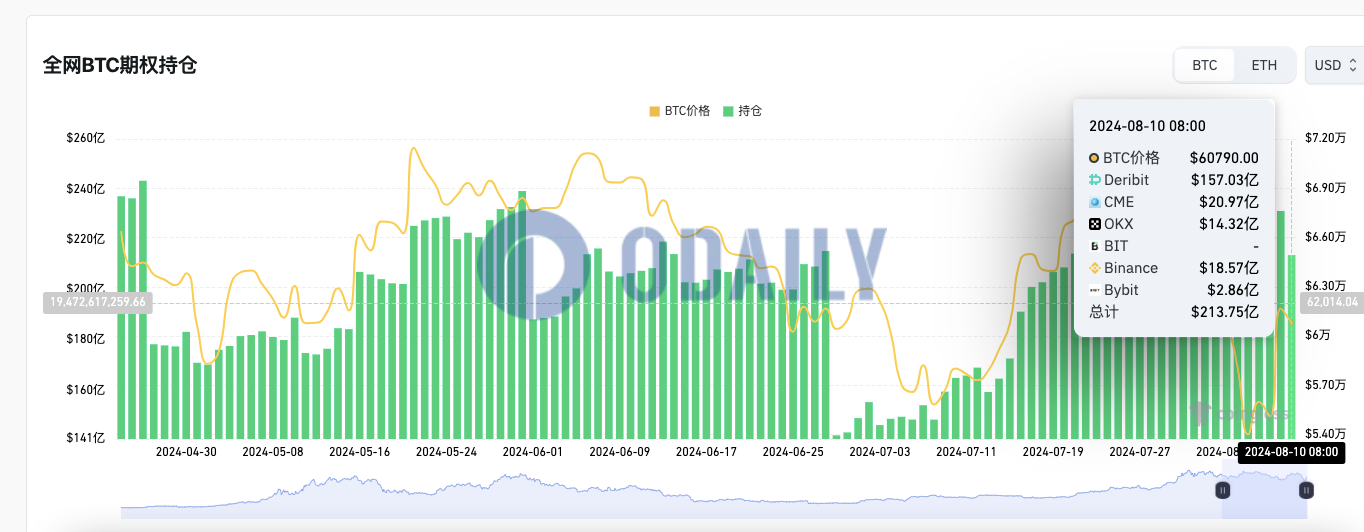This screenshot has height=532, width=1364.
Task: Click the Binance value $18.57亿
Action: tap(1229, 268)
